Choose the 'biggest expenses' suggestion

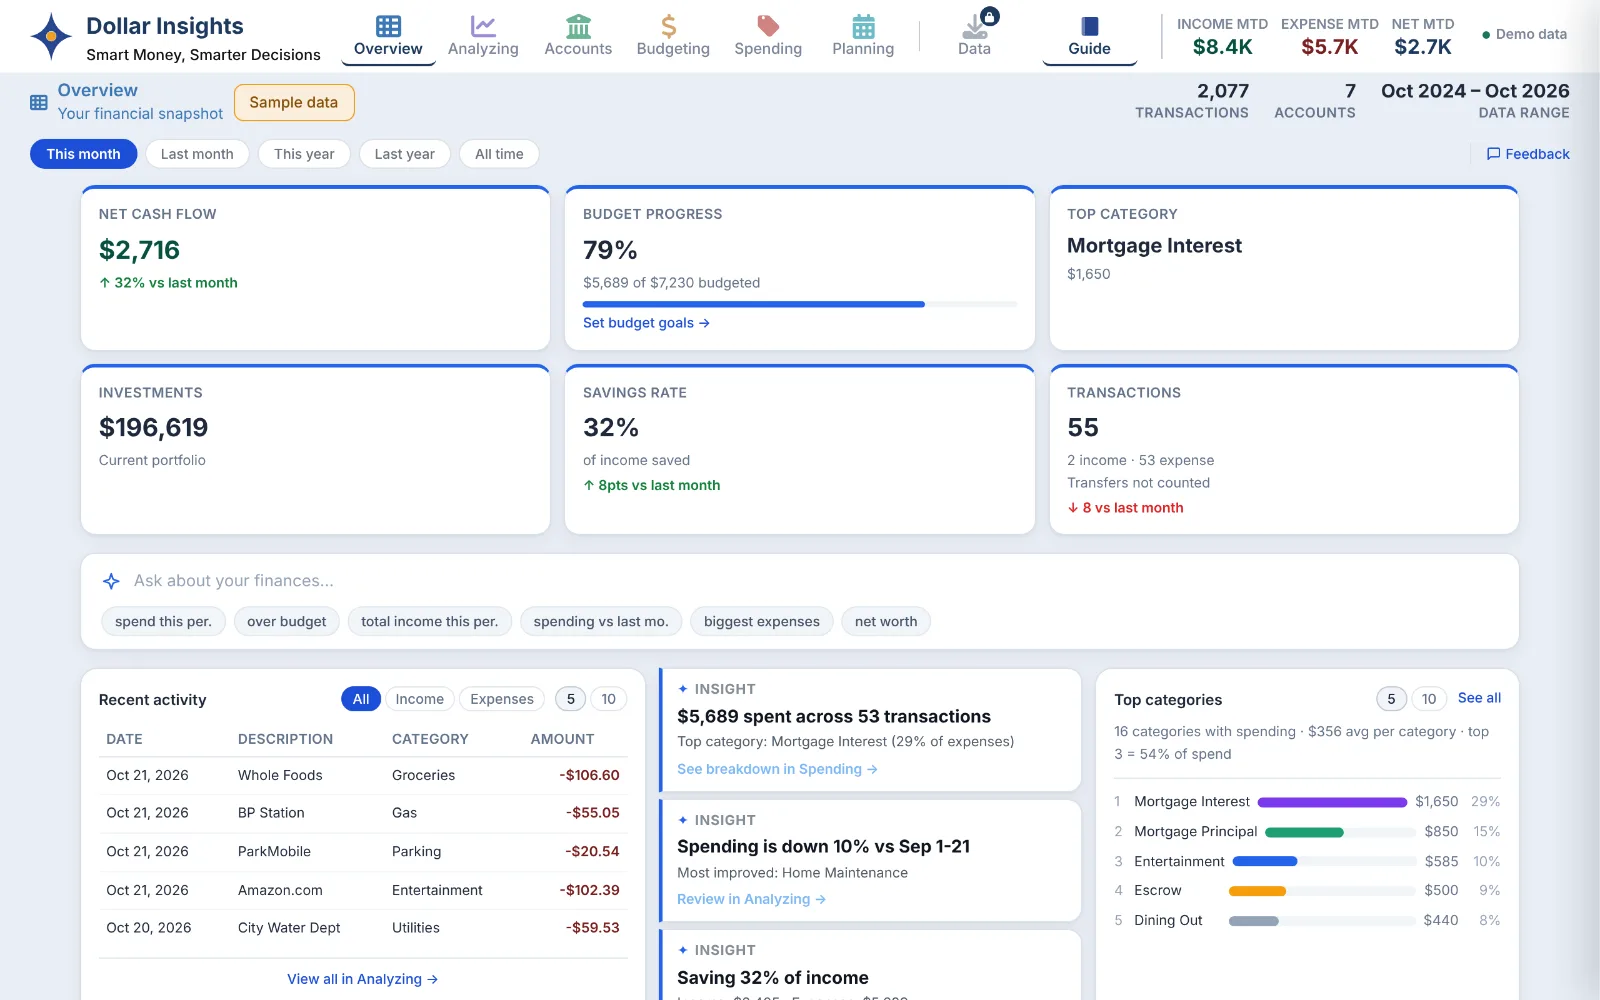[x=762, y=622]
